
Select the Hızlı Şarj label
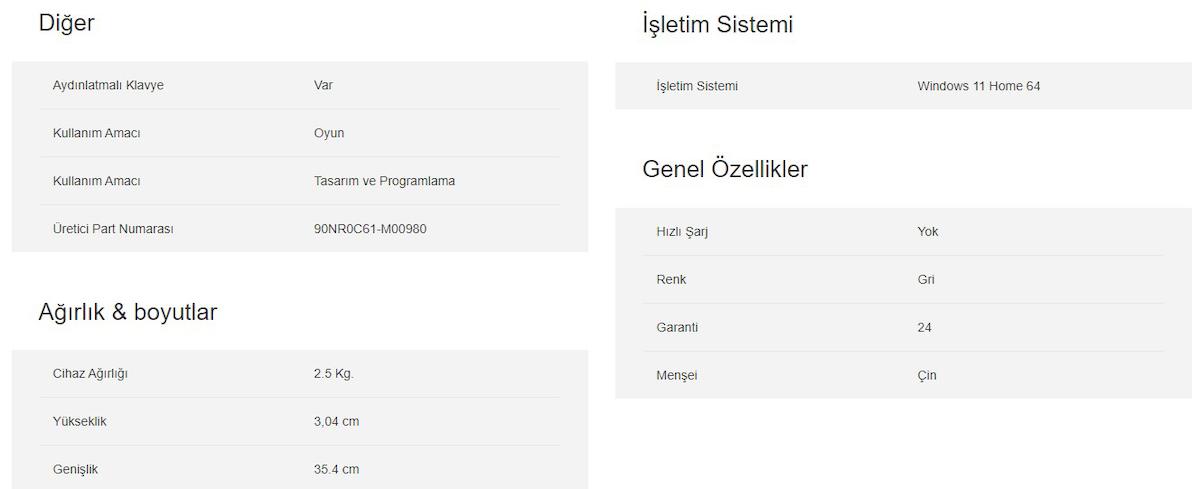pos(682,232)
